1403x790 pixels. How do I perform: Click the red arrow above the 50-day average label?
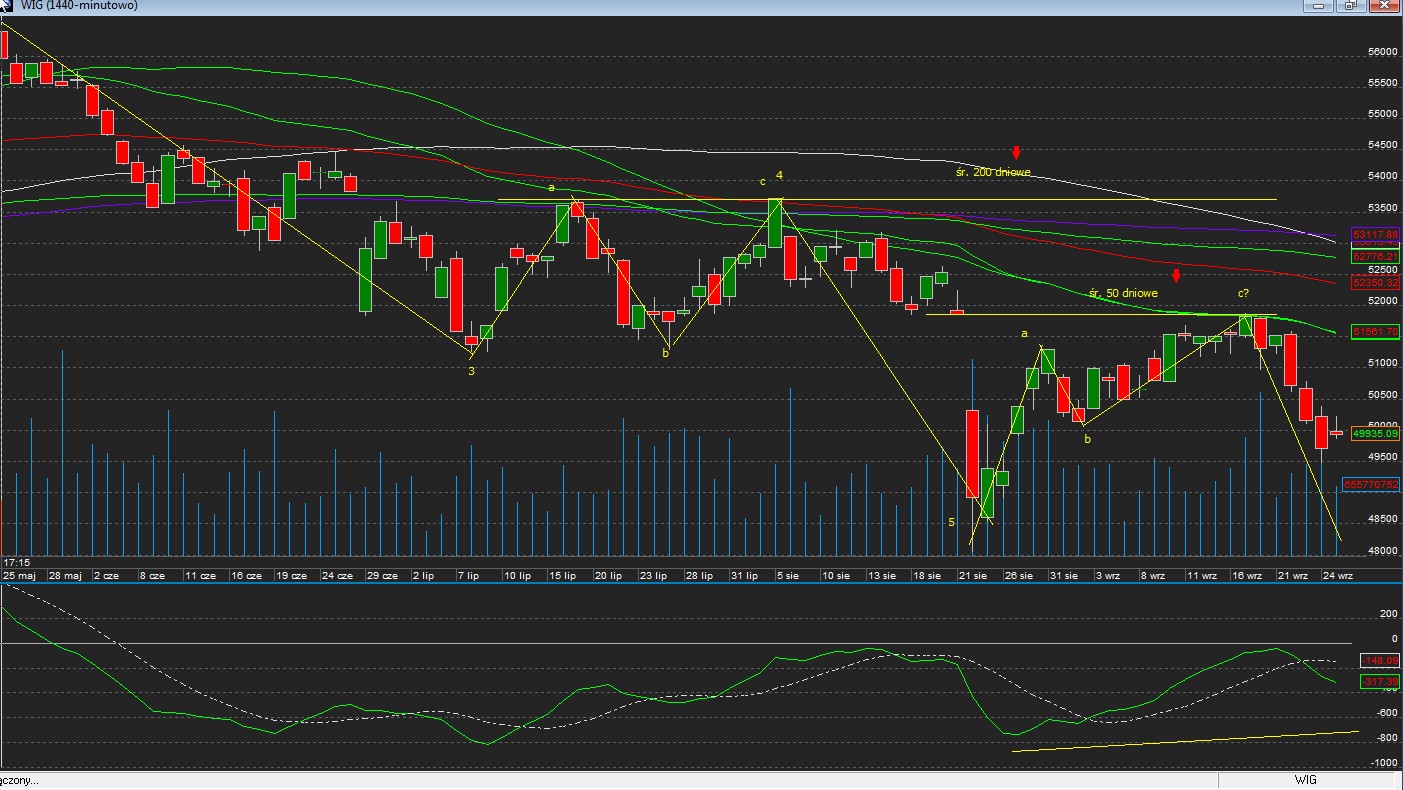coord(1177,275)
